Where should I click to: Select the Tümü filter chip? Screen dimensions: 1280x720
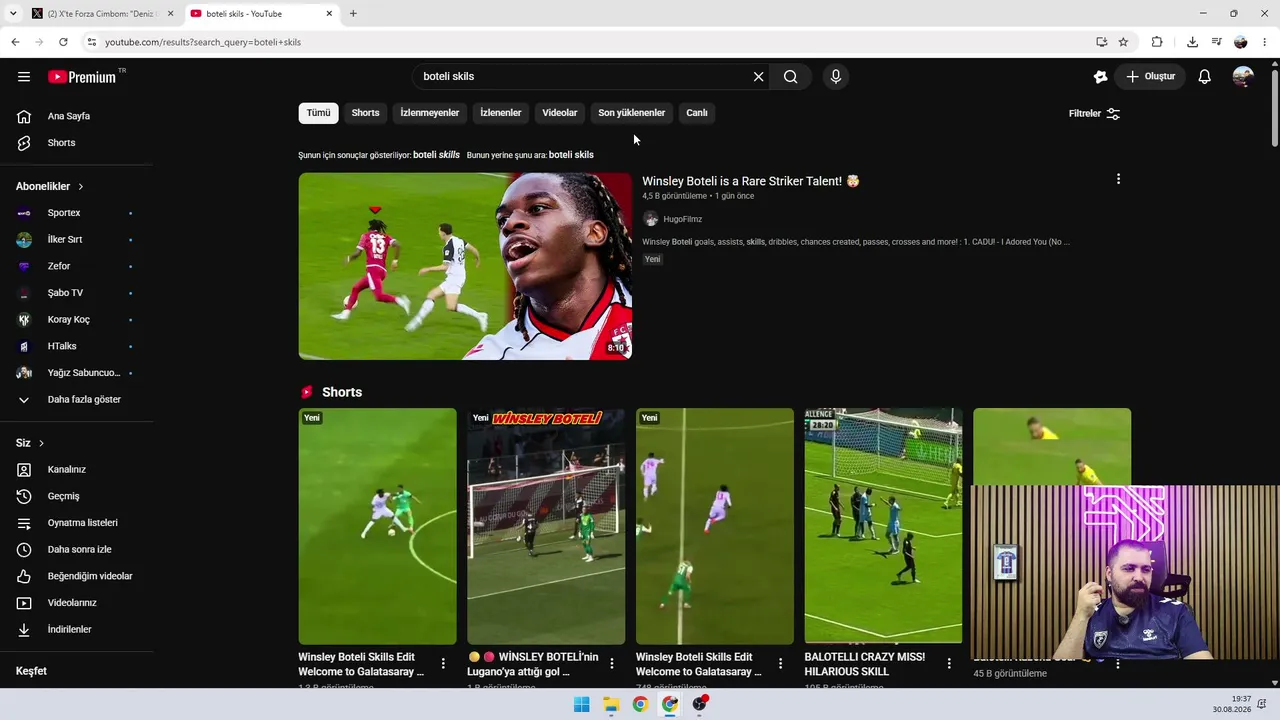click(x=318, y=113)
